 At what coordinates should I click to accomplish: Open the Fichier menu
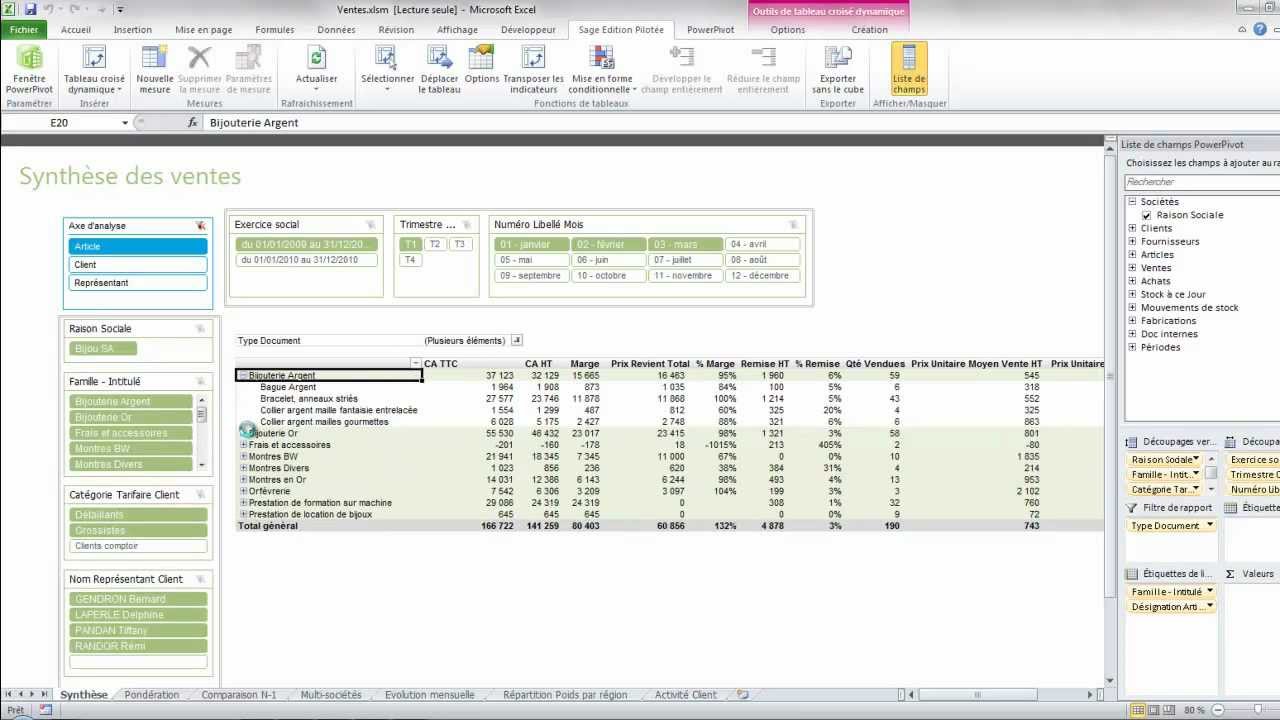pos(24,30)
